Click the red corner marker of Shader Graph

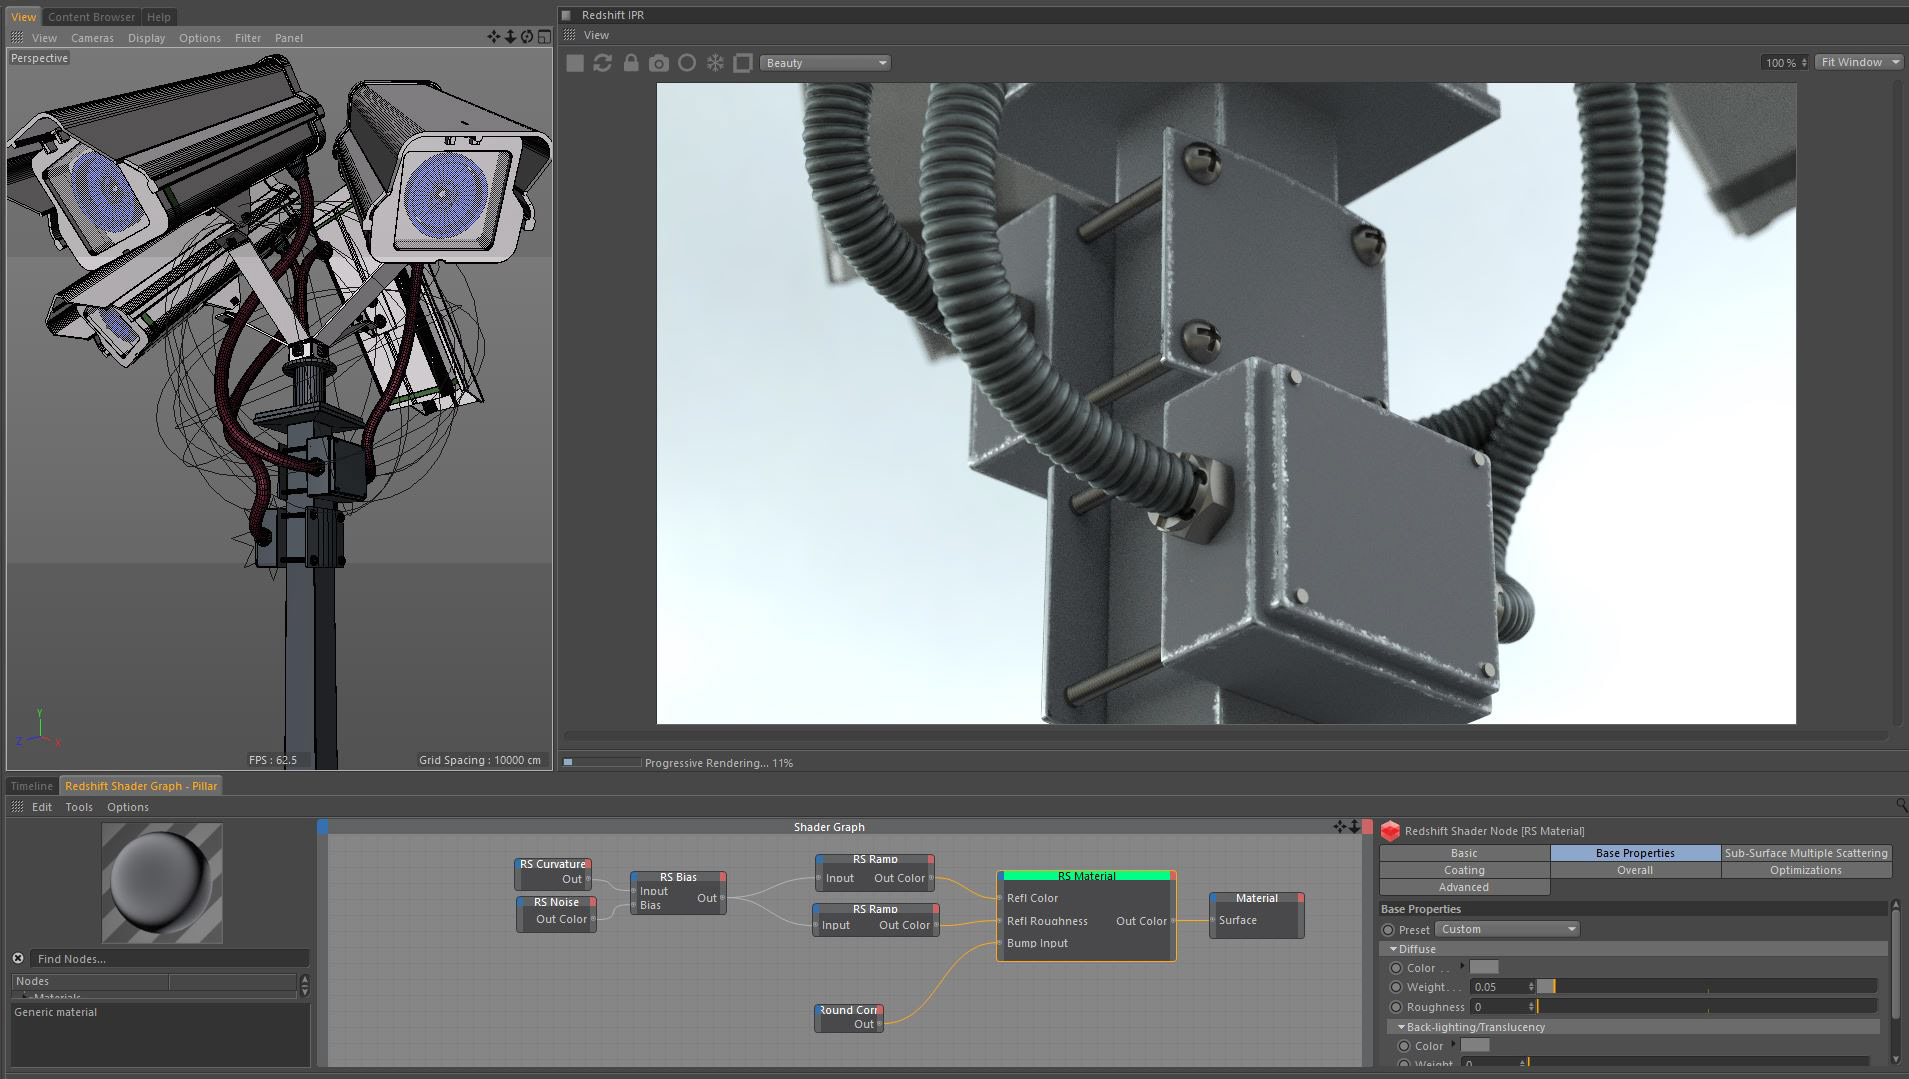coord(1368,827)
